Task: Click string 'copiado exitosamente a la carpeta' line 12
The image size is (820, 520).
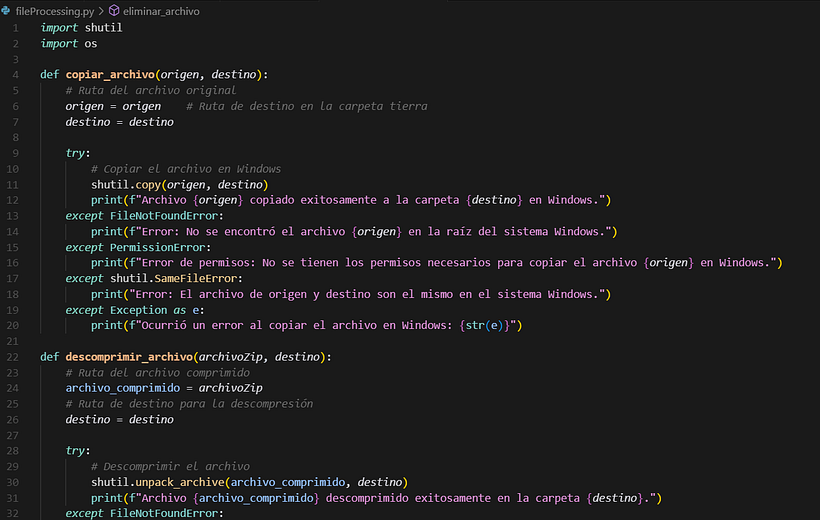Action: pyautogui.click(x=355, y=200)
